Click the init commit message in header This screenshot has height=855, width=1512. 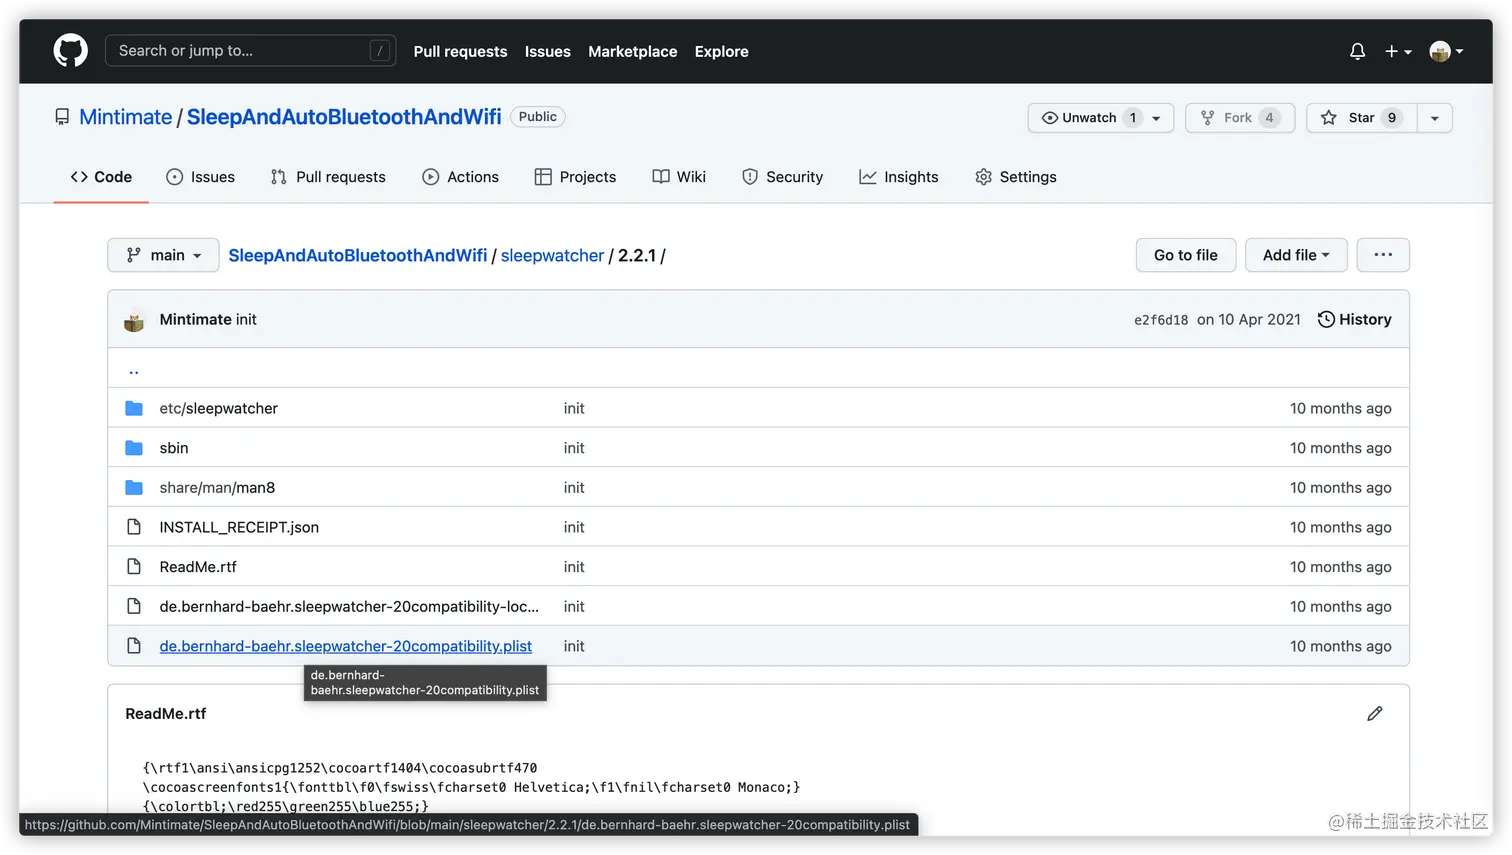point(246,319)
